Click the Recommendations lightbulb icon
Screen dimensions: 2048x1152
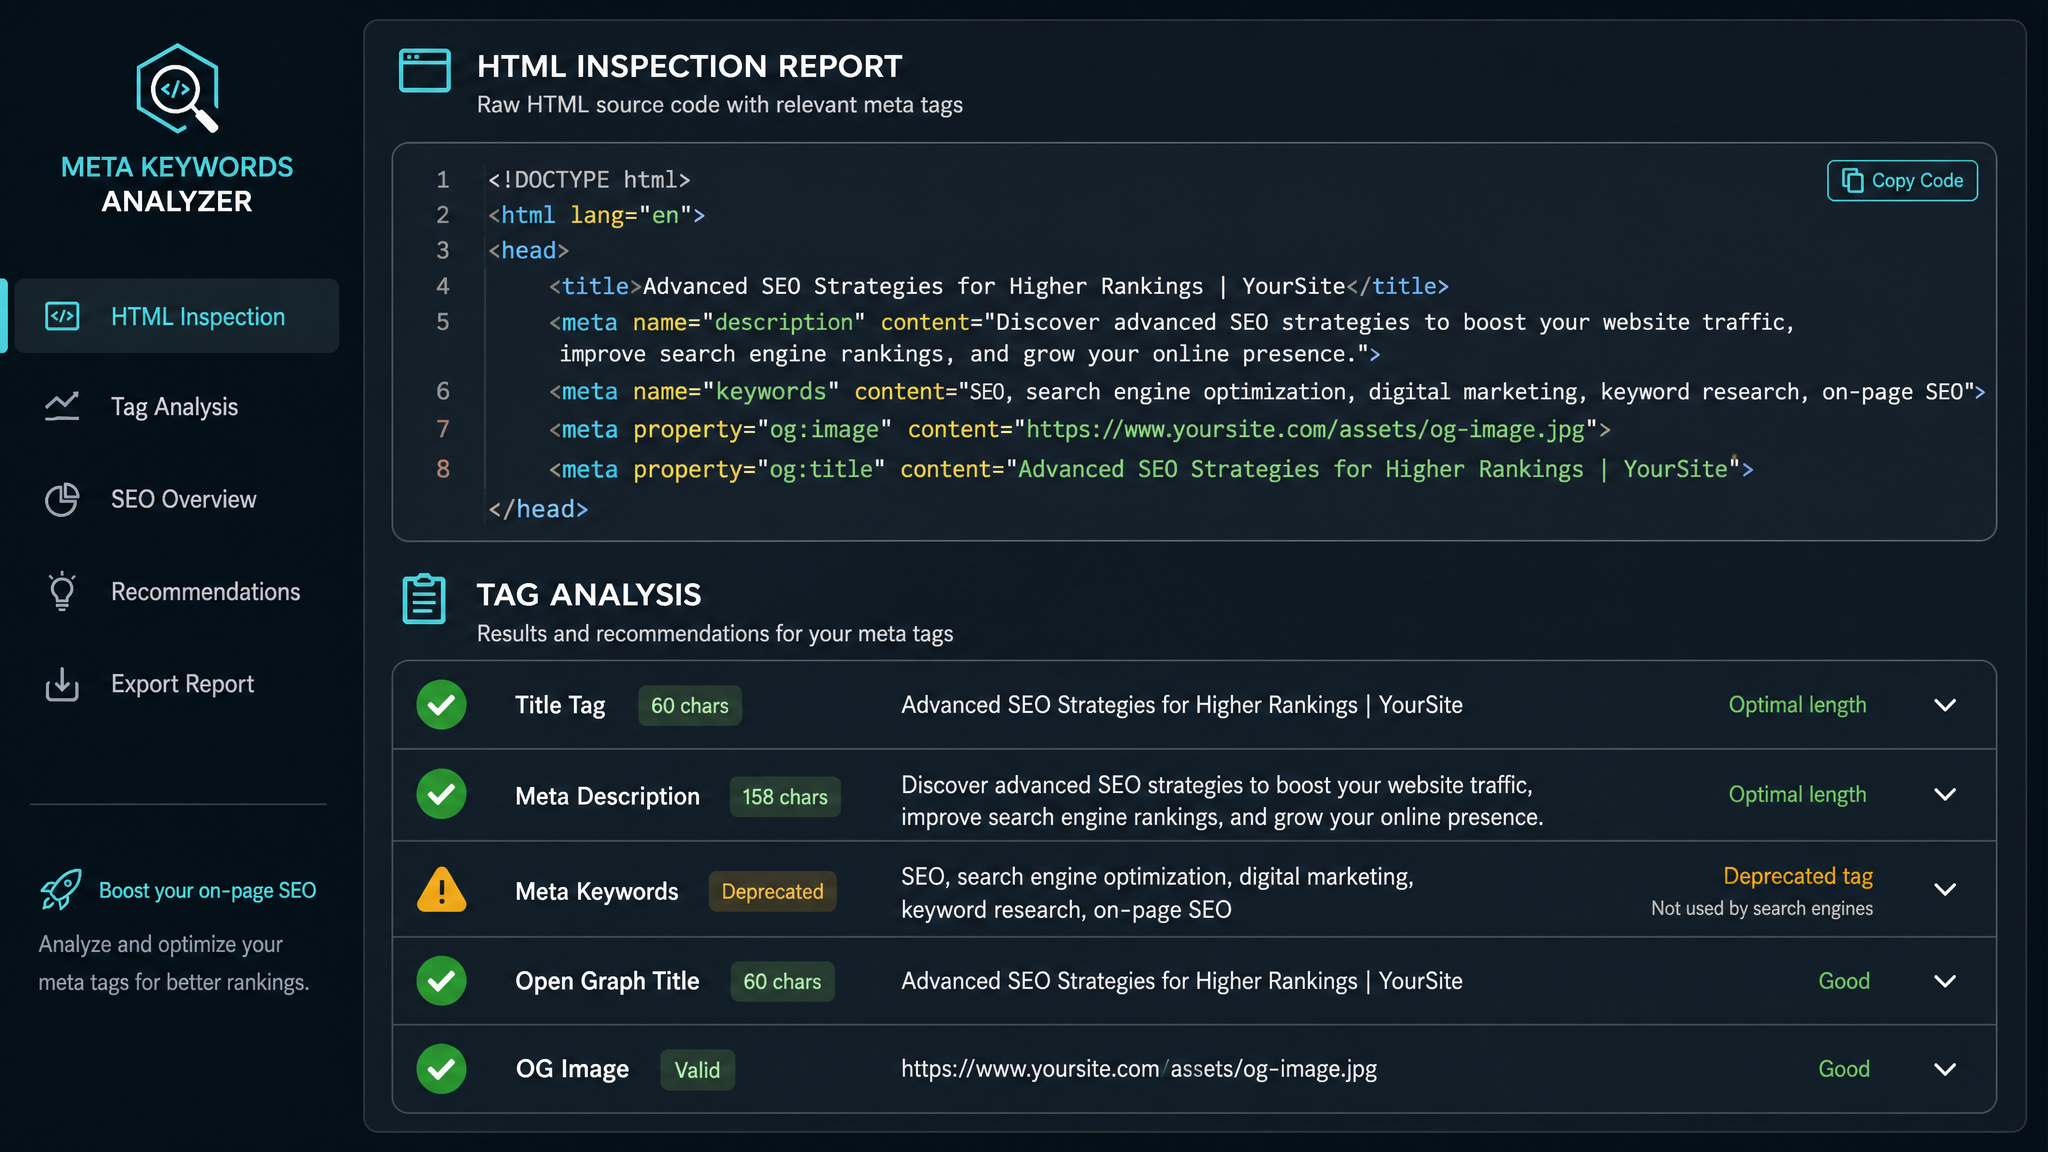pyautogui.click(x=62, y=591)
